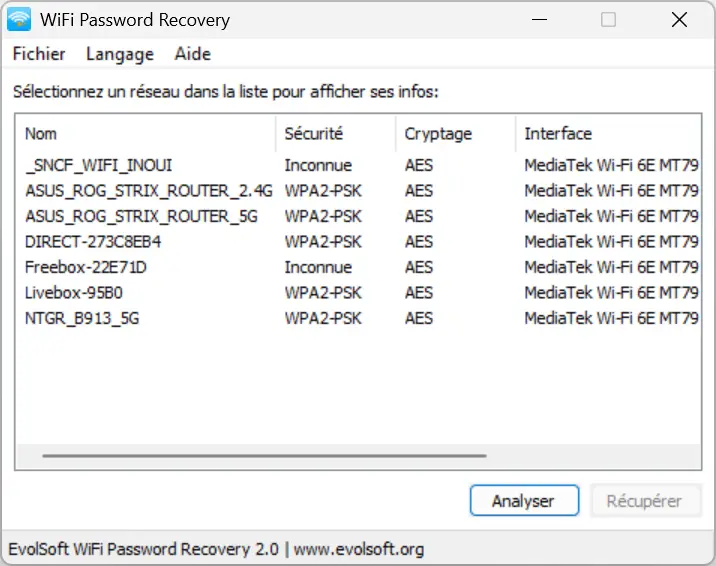
Task: Select ASUS_ROG_STRIX_ROUTER_2.4G network
Action: tap(358, 191)
